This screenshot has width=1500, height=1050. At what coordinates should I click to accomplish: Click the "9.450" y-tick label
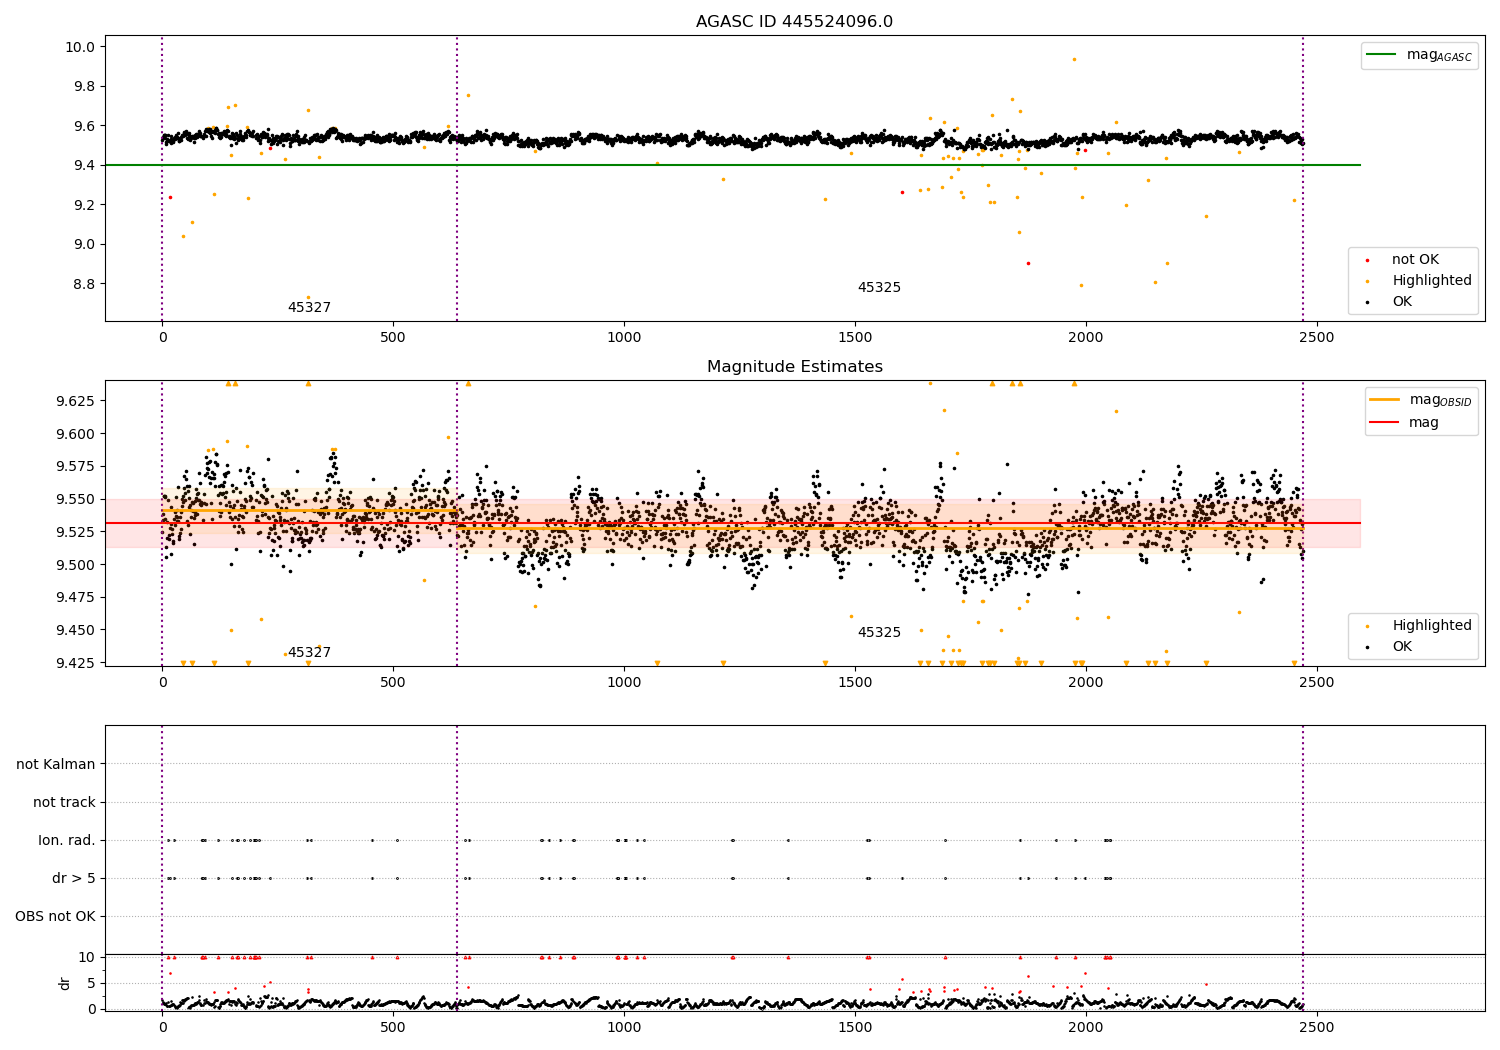[76, 630]
